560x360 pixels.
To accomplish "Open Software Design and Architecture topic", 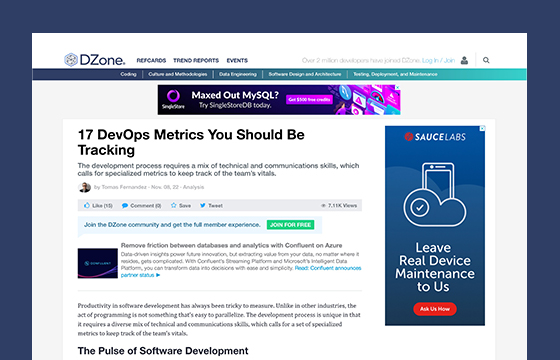I will click(x=305, y=74).
